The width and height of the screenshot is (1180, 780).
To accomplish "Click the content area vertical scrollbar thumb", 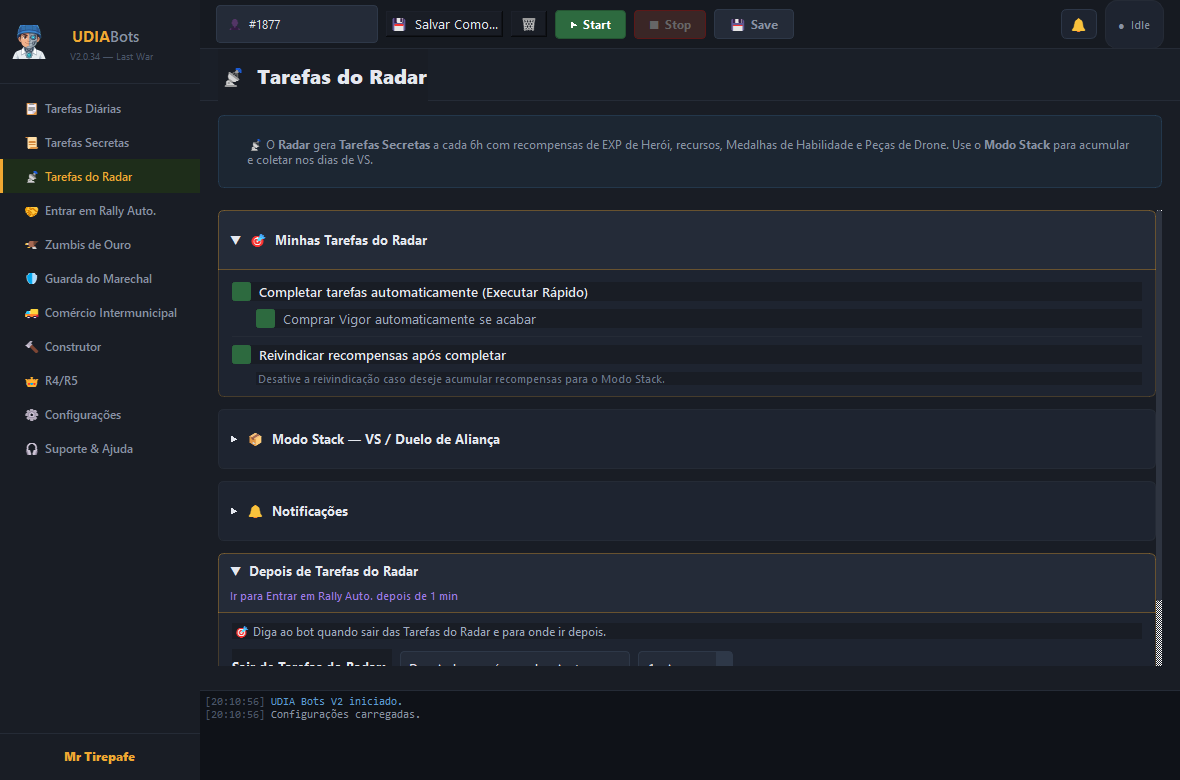I will (x=1159, y=632).
